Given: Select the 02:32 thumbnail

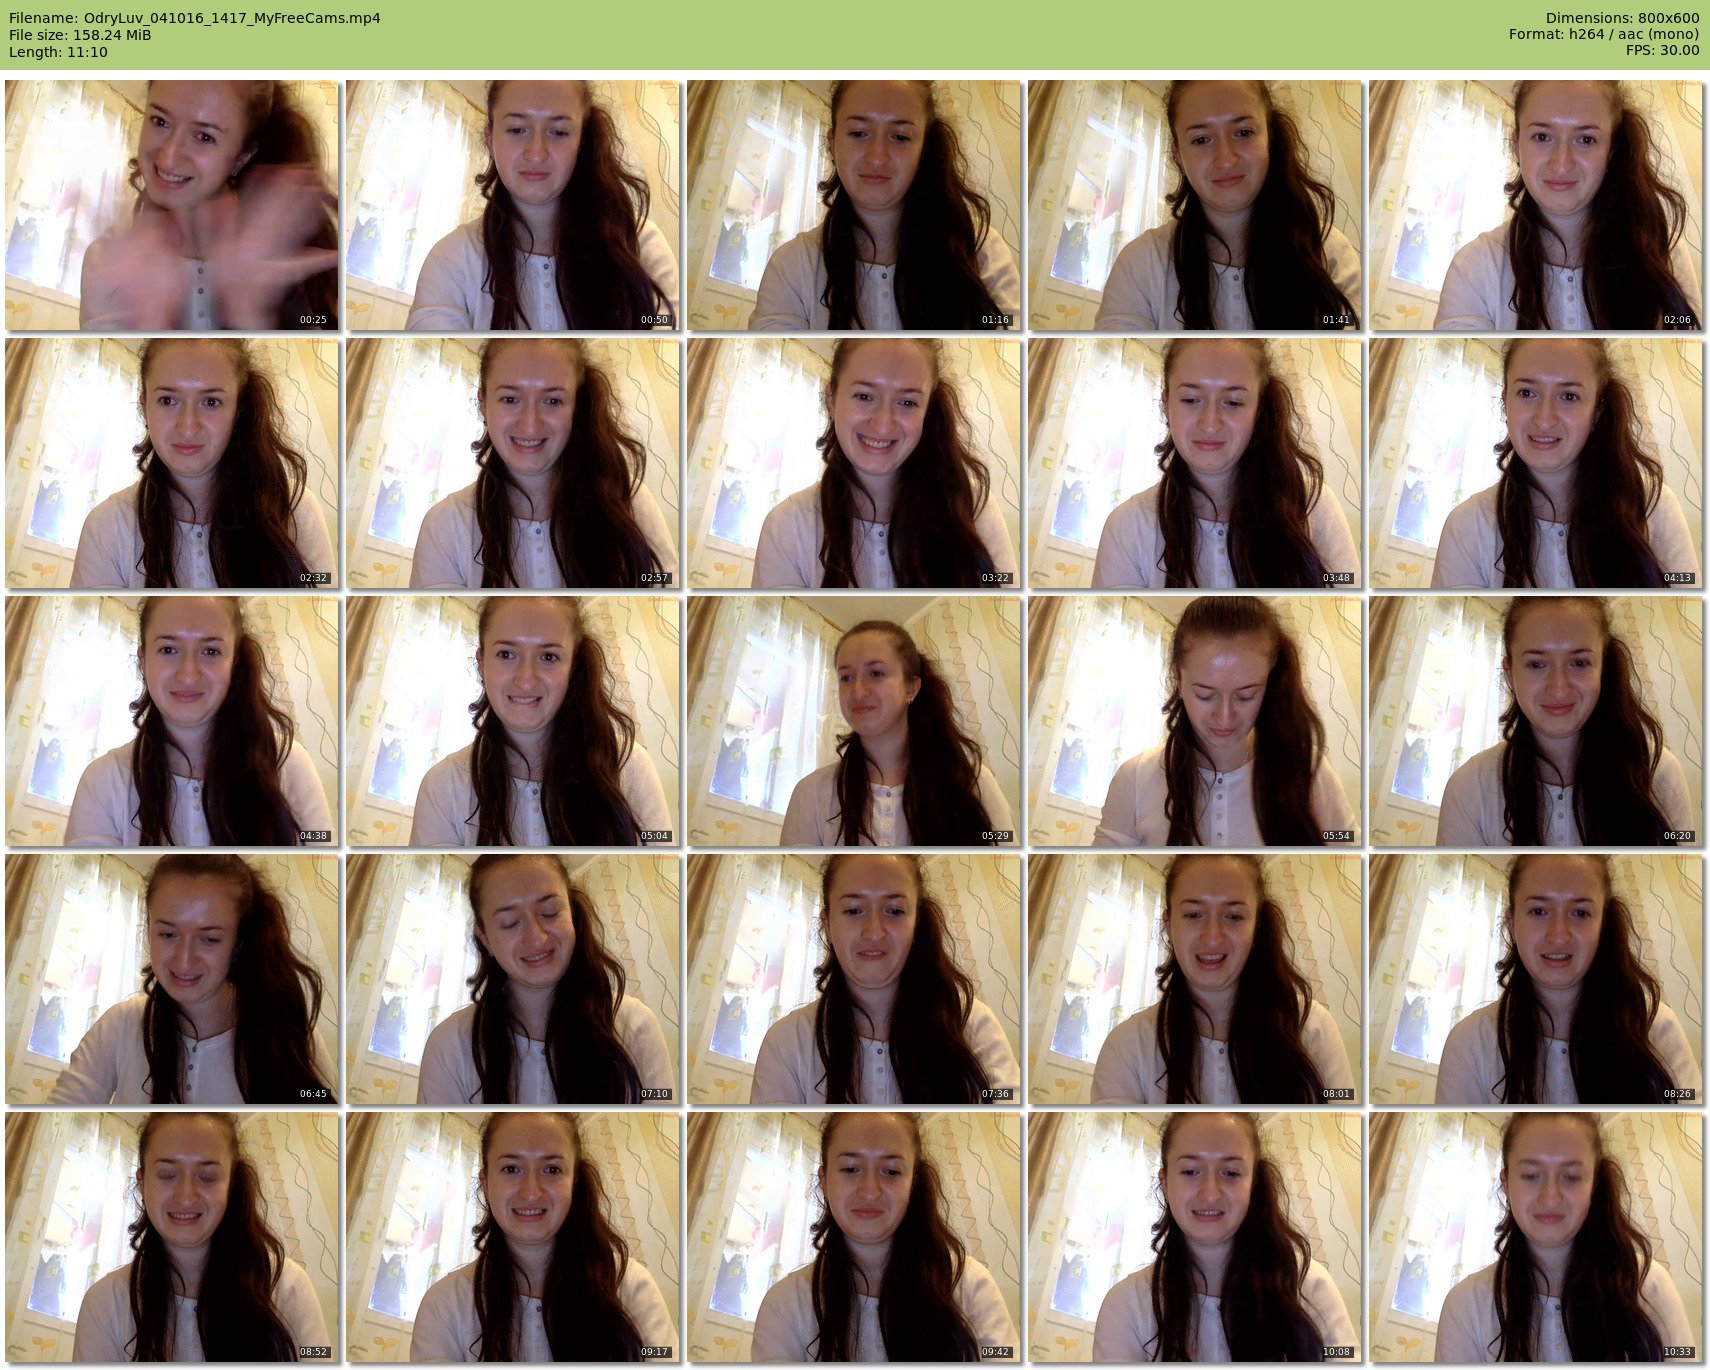Looking at the screenshot, I should [x=172, y=463].
